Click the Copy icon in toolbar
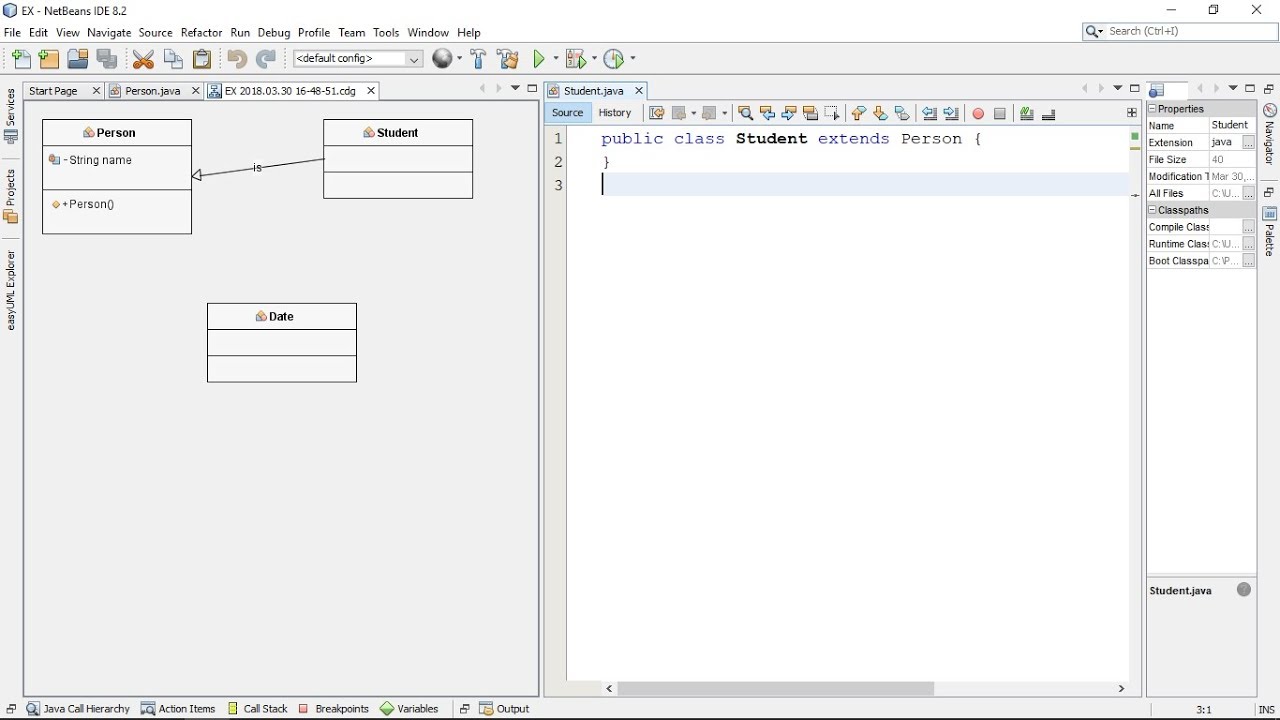 pos(173,59)
